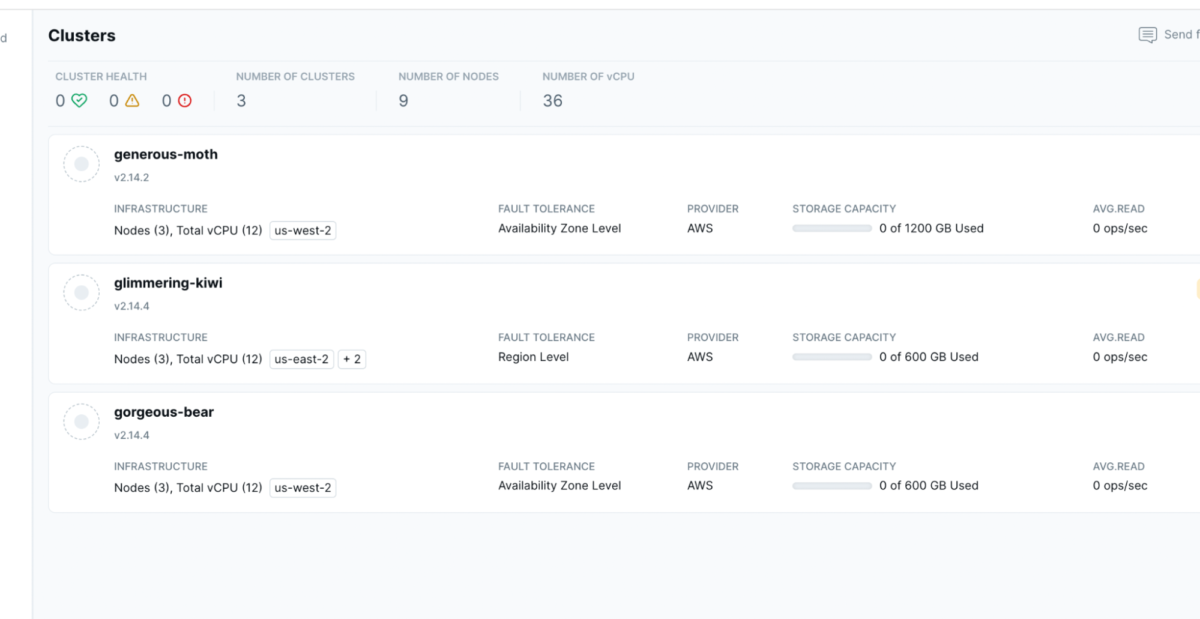The width and height of the screenshot is (1200, 619).
Task: Click generous-moth's circular status icon
Action: pos(81,164)
